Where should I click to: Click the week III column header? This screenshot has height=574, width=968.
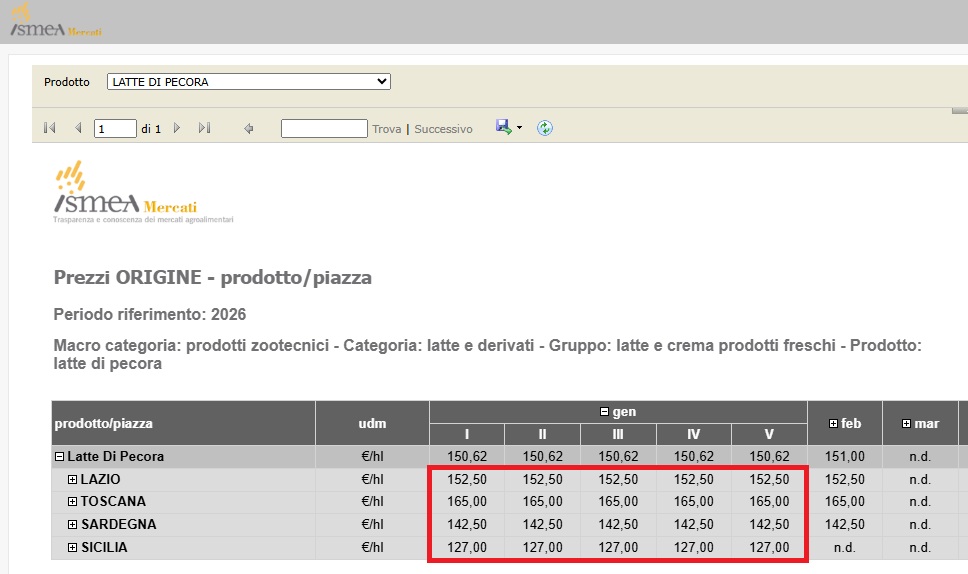coord(618,435)
